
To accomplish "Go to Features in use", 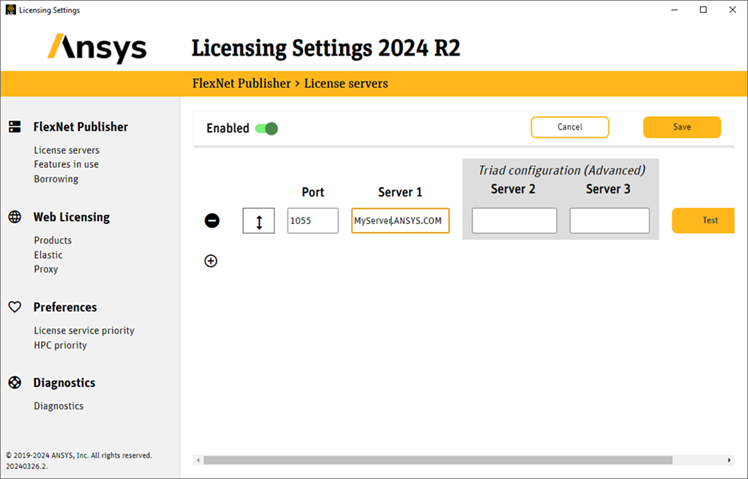I will tap(66, 164).
